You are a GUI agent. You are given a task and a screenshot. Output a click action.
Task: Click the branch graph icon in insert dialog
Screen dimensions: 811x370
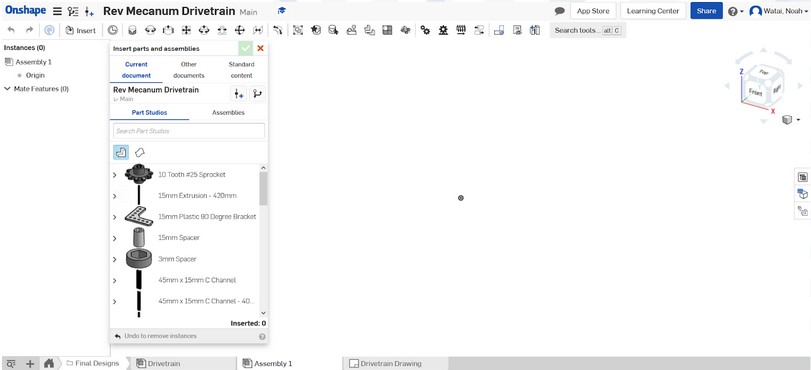point(257,94)
